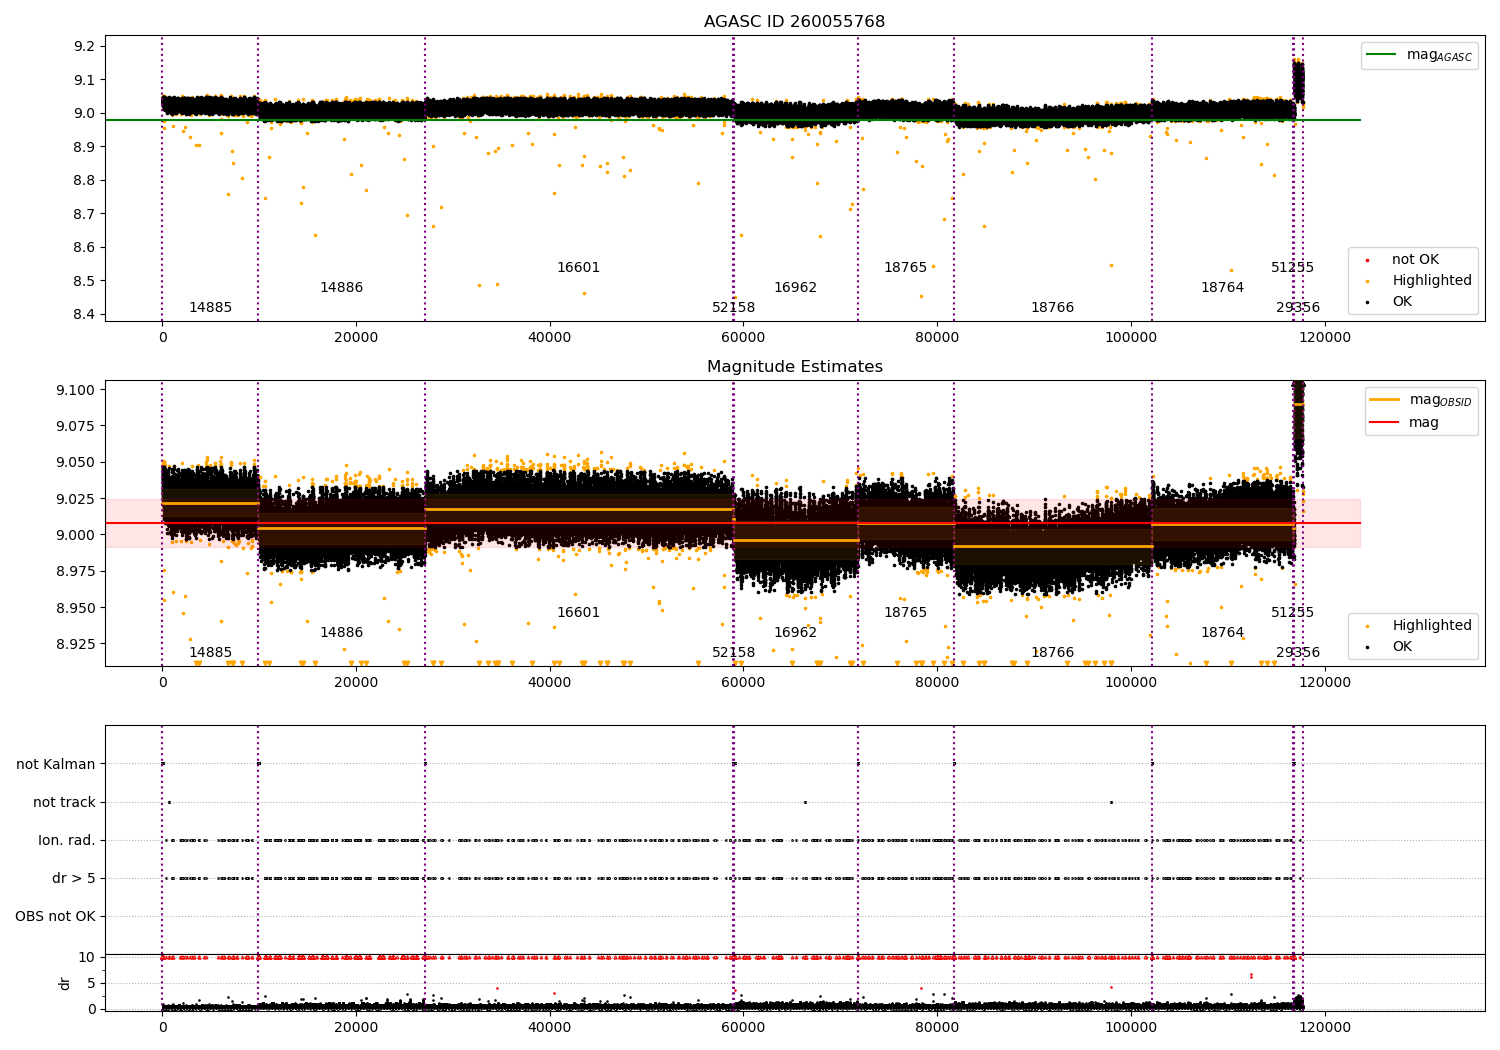Click x-axis tick 120000 in the bottom panel
Viewport: 1500px width, 1050px height.
1325,1026
